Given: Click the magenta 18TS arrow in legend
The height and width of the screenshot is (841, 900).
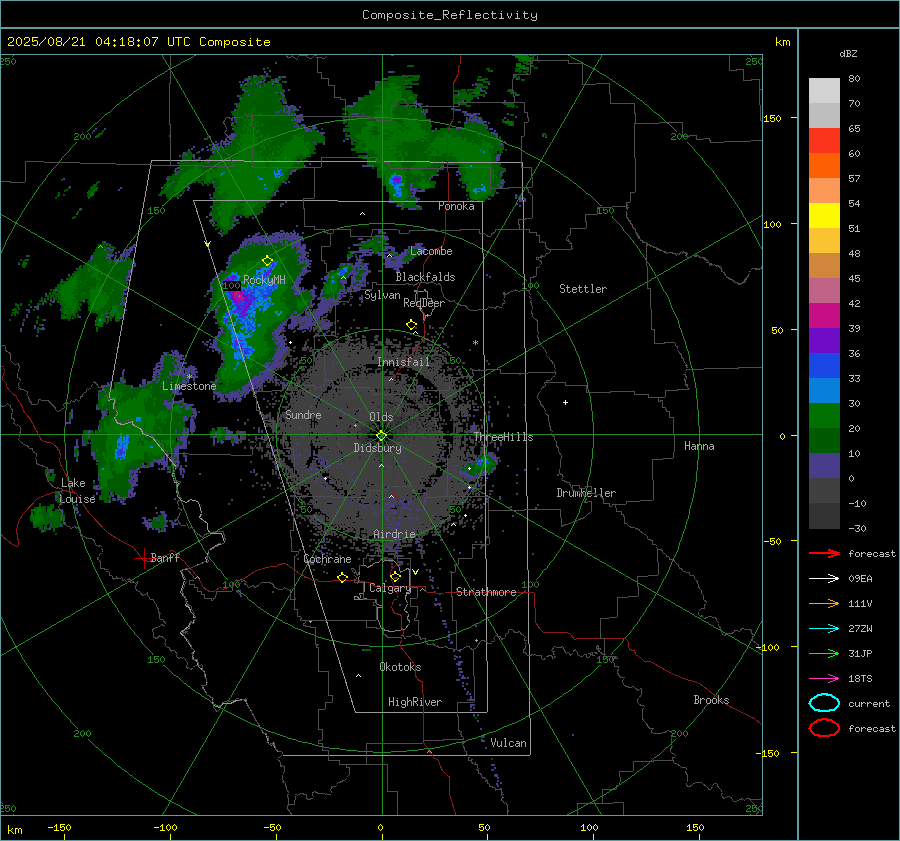Looking at the screenshot, I should pos(824,679).
